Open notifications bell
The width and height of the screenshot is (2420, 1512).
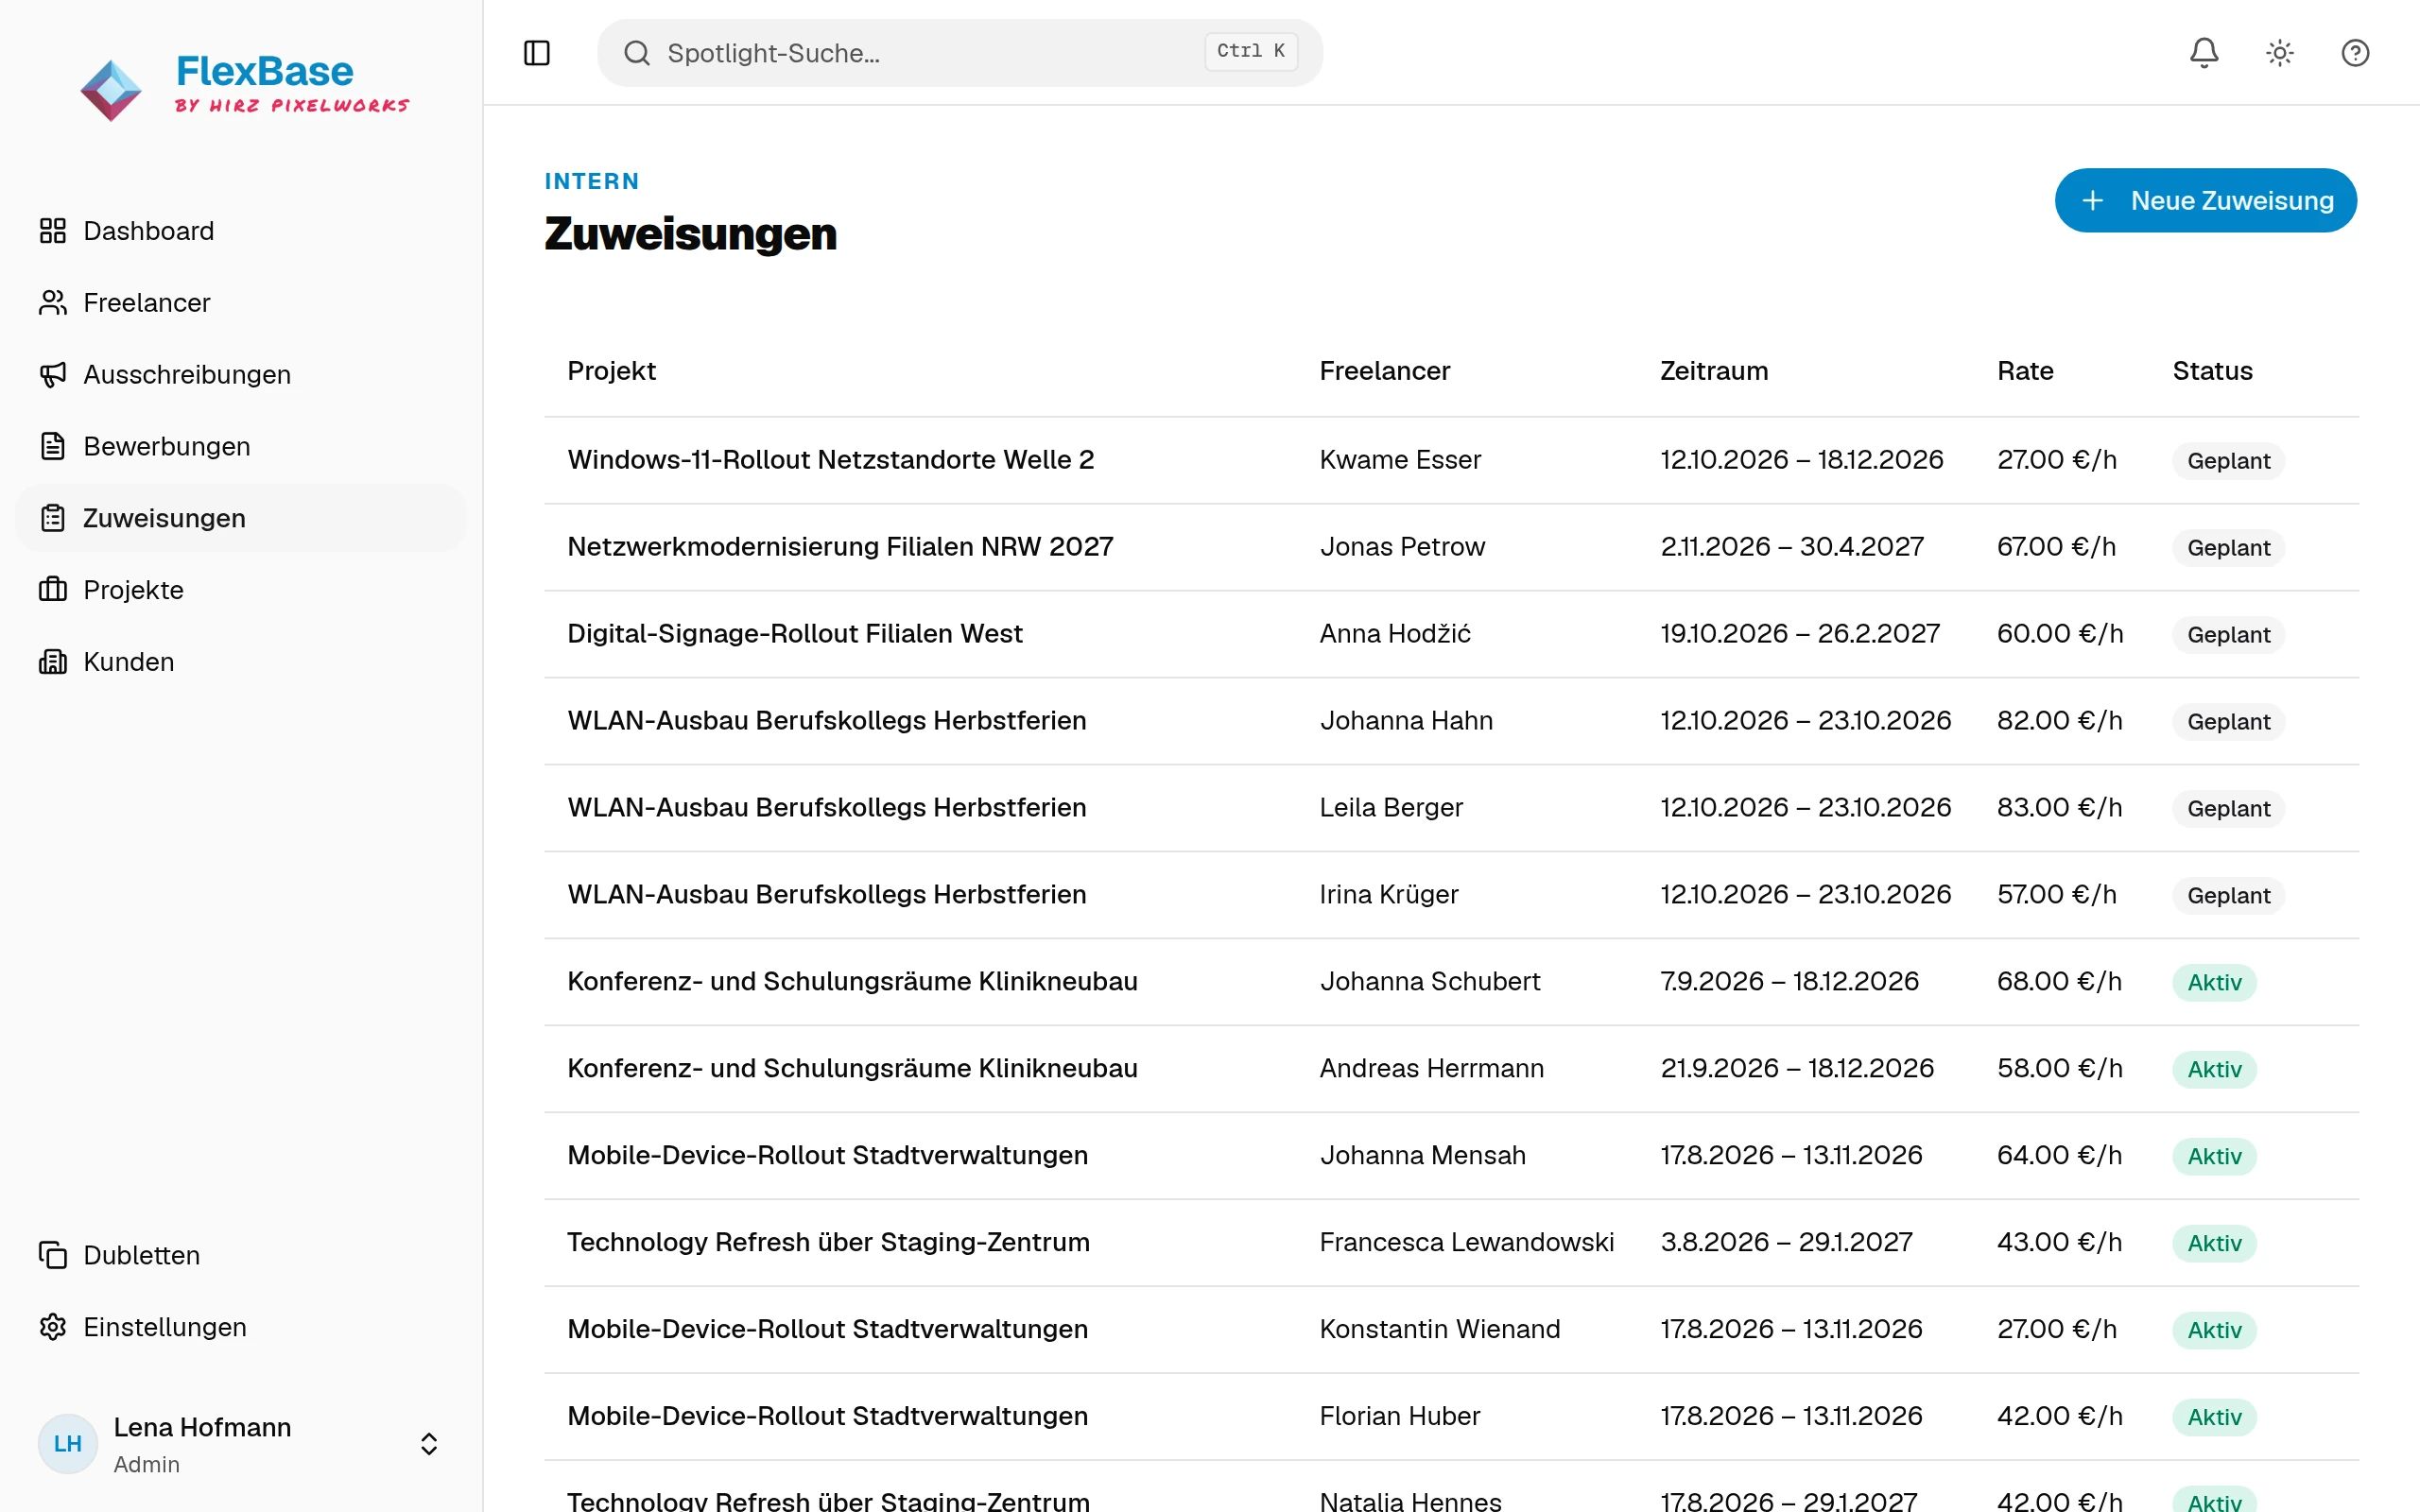click(2204, 53)
